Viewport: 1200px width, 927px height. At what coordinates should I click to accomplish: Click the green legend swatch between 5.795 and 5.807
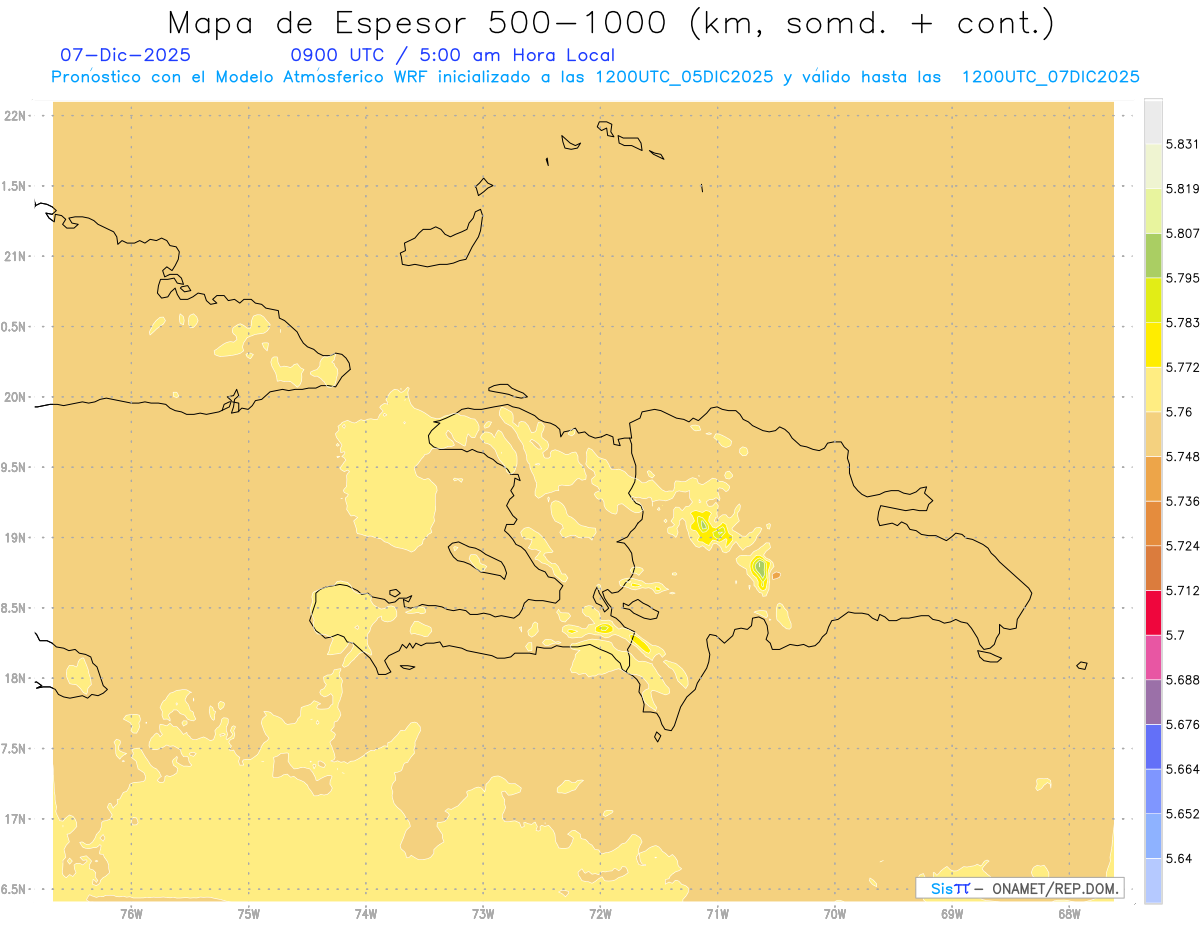(1153, 256)
